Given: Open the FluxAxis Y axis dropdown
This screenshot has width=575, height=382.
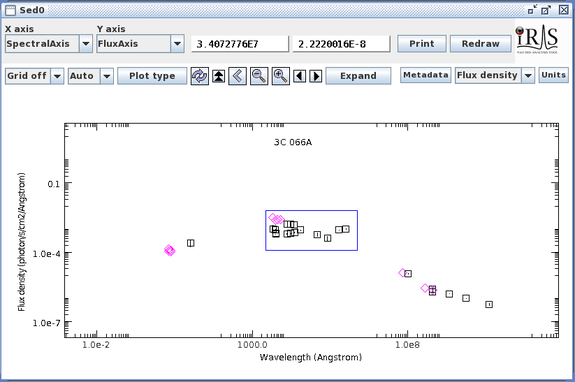Looking at the screenshot, I should pos(177,44).
